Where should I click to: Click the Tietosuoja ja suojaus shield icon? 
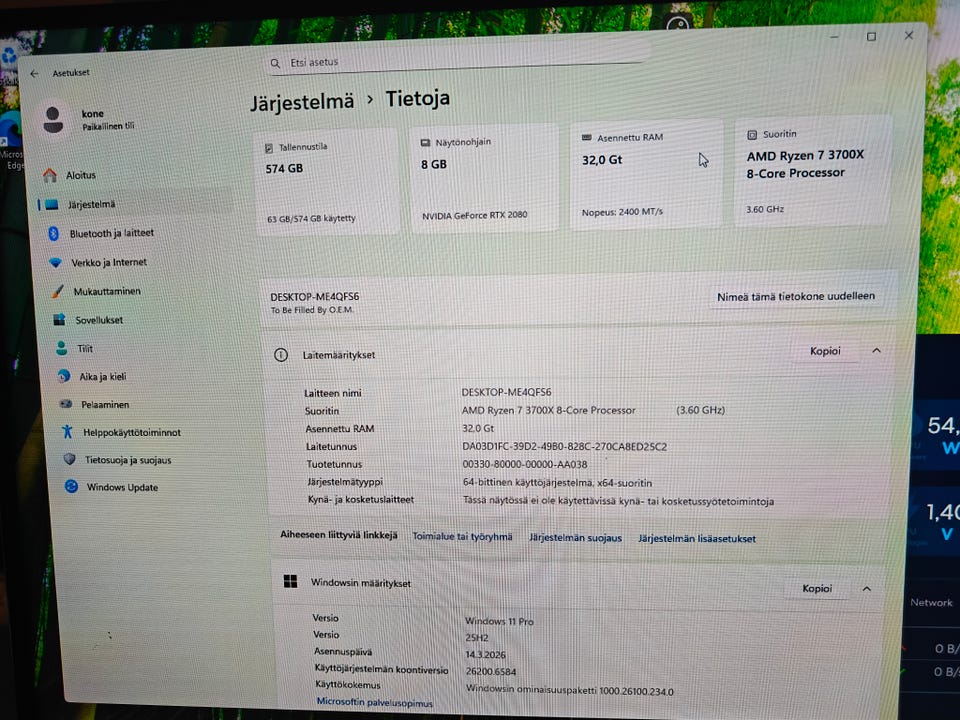[x=69, y=459]
